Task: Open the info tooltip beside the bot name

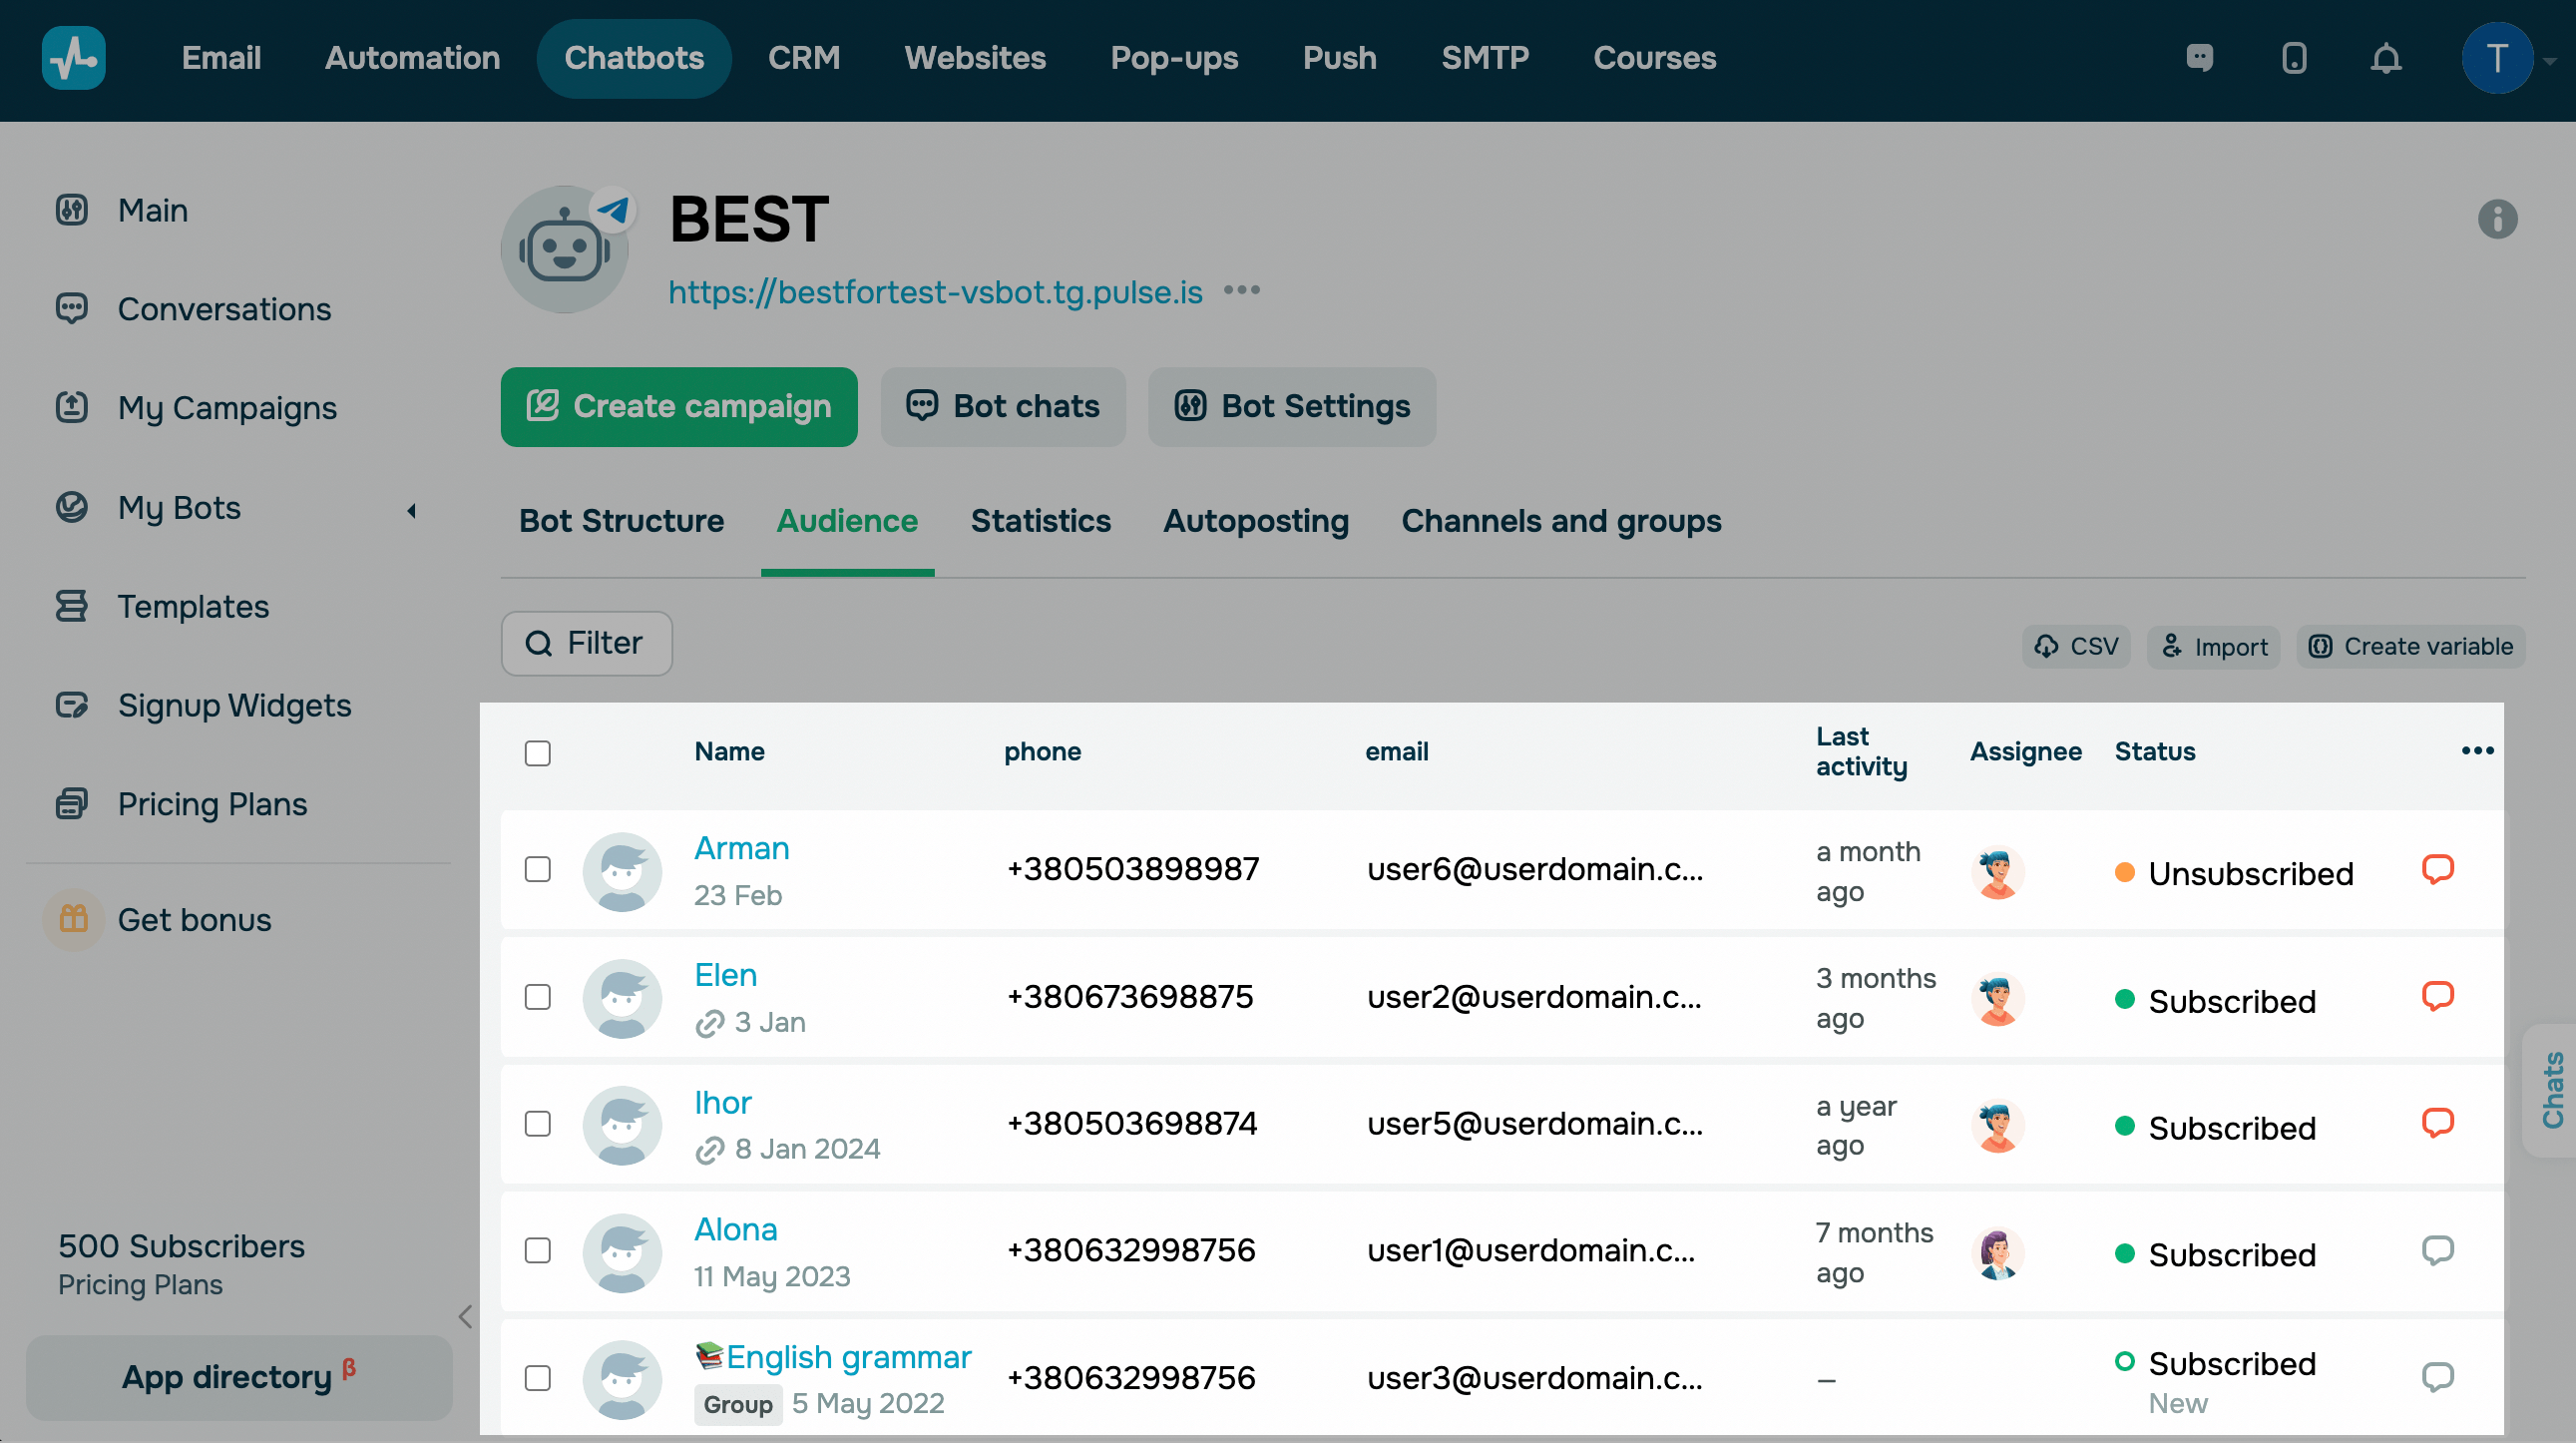Action: pyautogui.click(x=2499, y=220)
